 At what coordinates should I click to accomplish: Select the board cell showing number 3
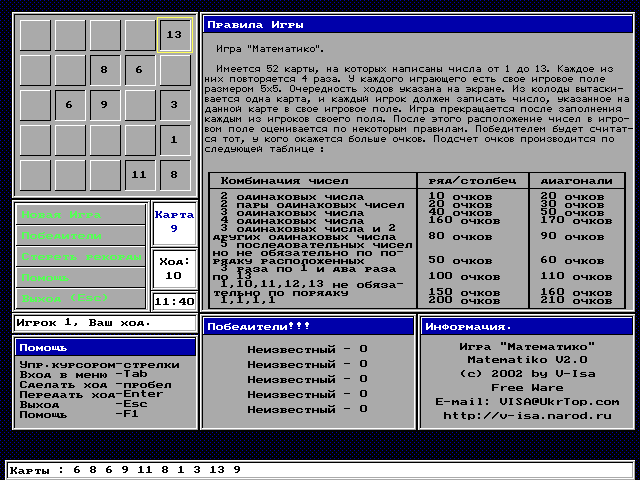pos(174,105)
